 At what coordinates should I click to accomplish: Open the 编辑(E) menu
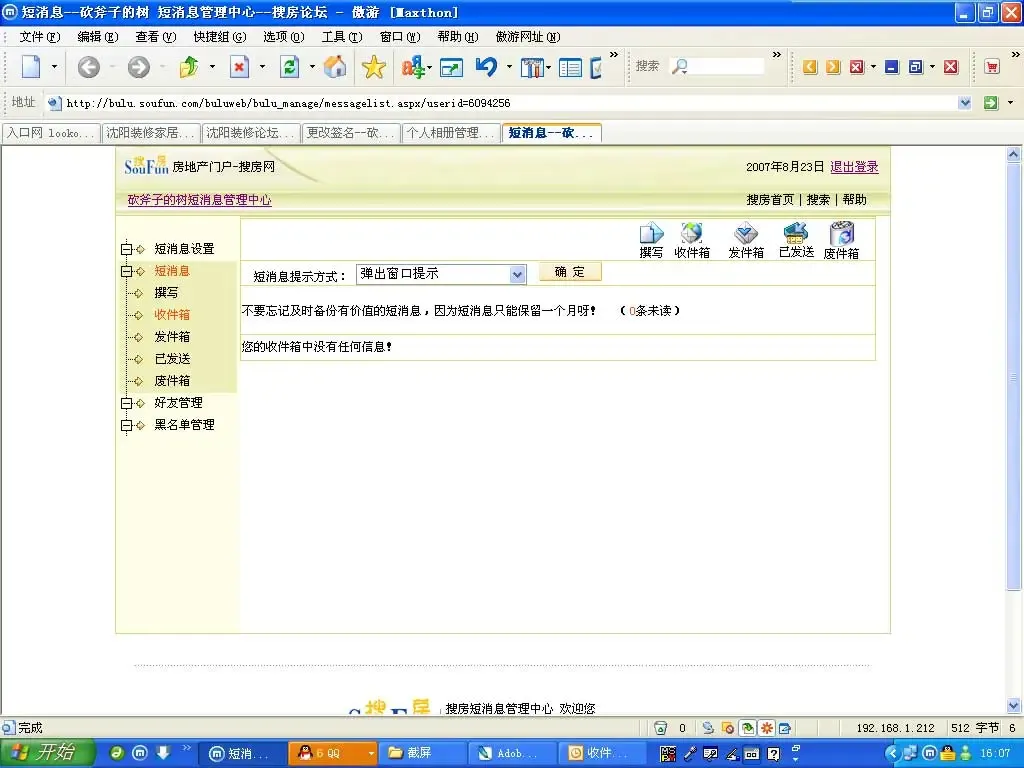pyautogui.click(x=97, y=37)
